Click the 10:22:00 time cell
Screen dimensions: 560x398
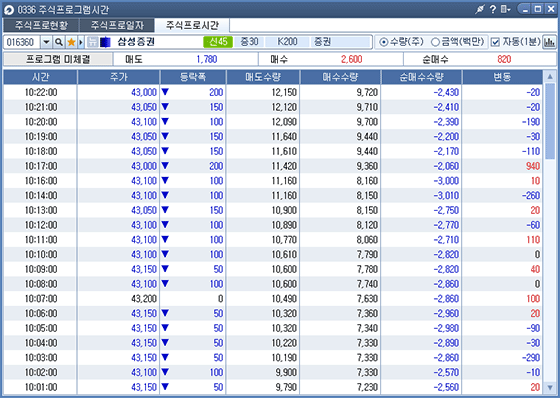pos(41,93)
